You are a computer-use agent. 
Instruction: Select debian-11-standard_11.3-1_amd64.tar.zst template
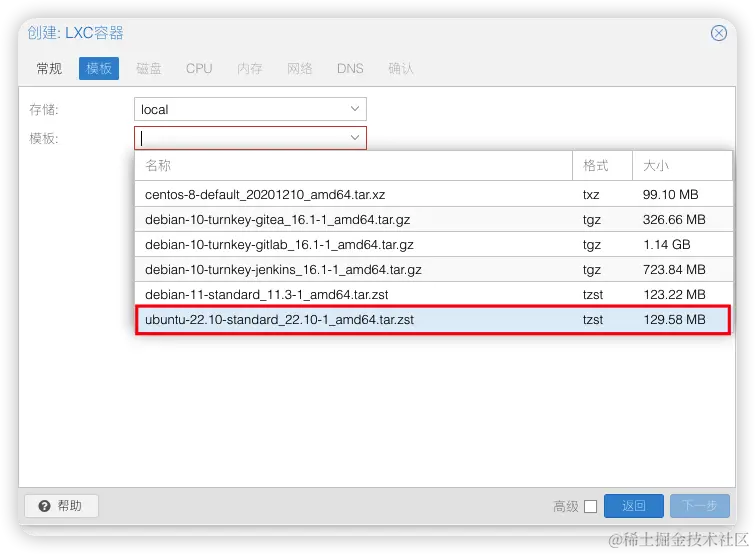coord(433,295)
